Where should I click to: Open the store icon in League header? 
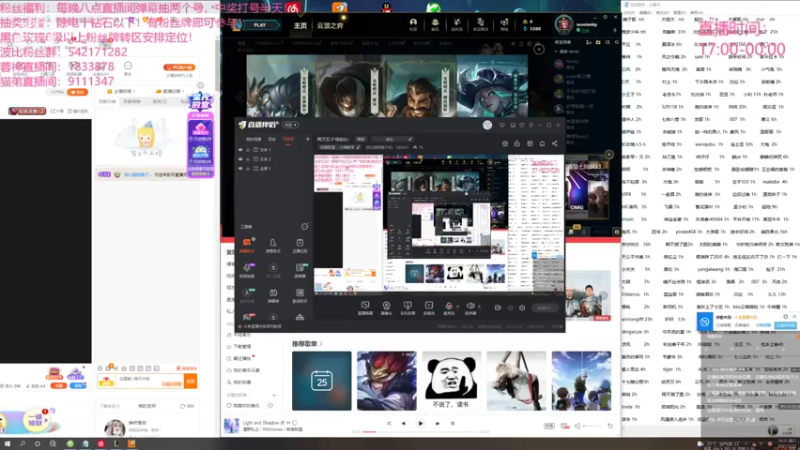pyautogui.click(x=504, y=24)
